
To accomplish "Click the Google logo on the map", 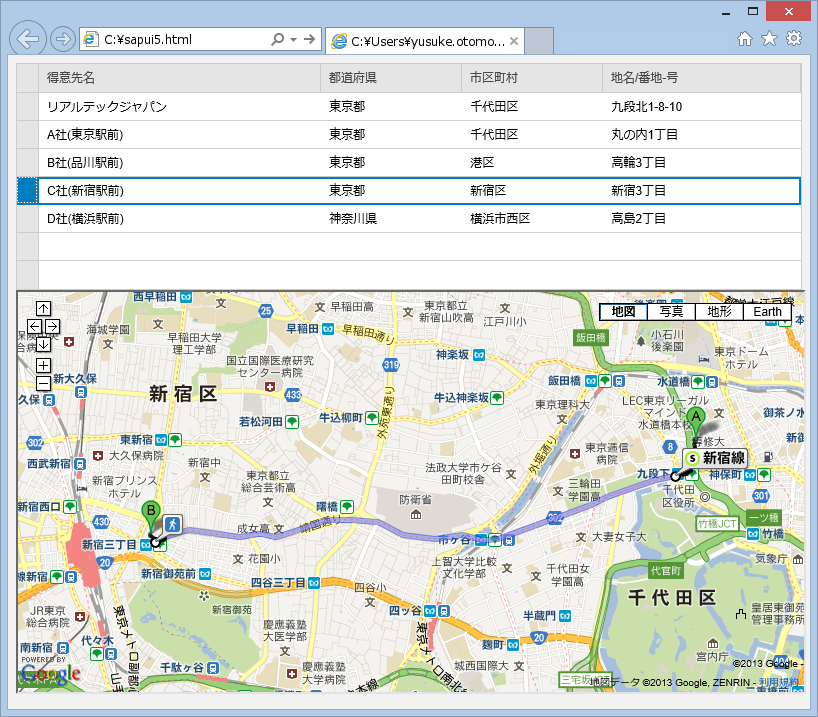I will pyautogui.click(x=51, y=673).
